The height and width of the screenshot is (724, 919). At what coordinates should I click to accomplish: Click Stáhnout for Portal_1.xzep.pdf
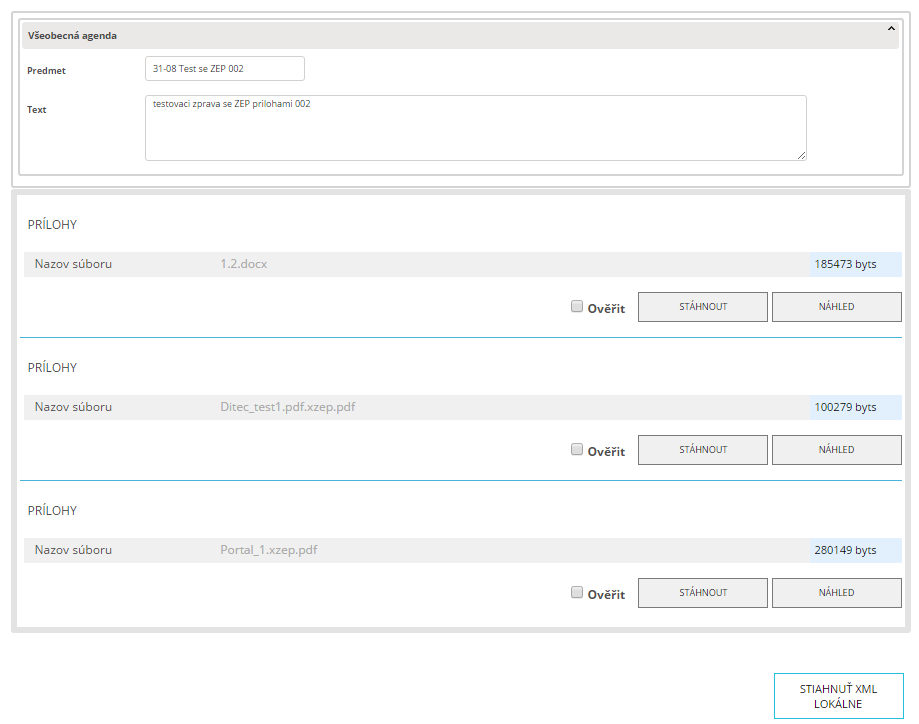pos(702,593)
